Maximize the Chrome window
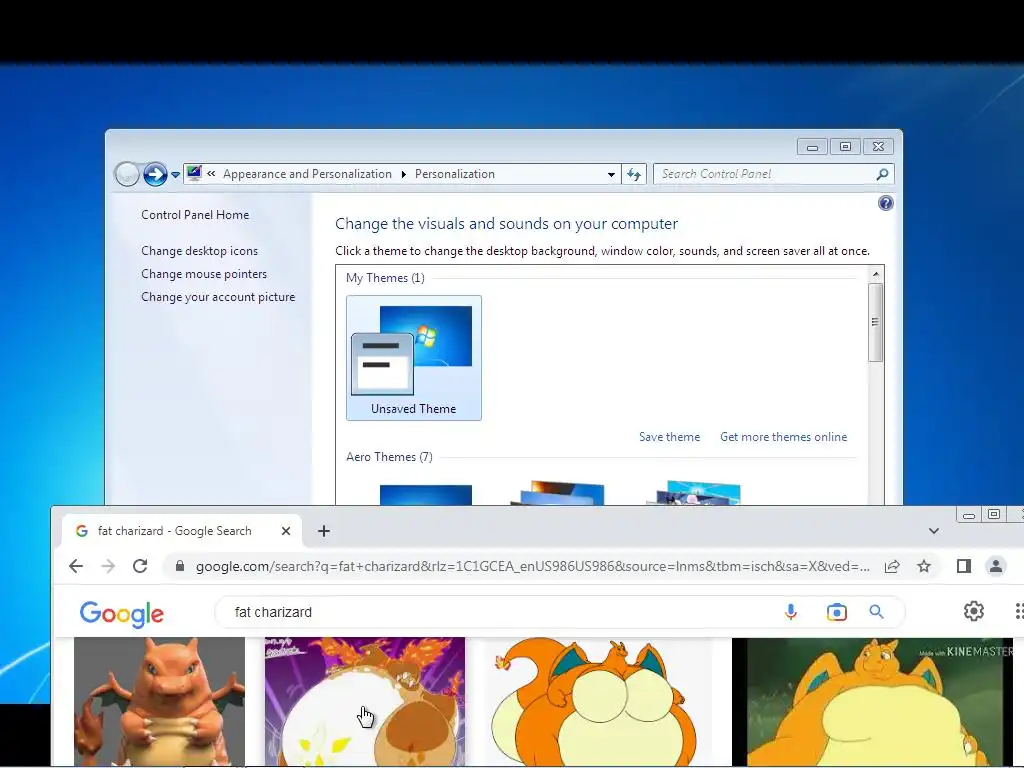The height and width of the screenshot is (768, 1024). coord(993,515)
